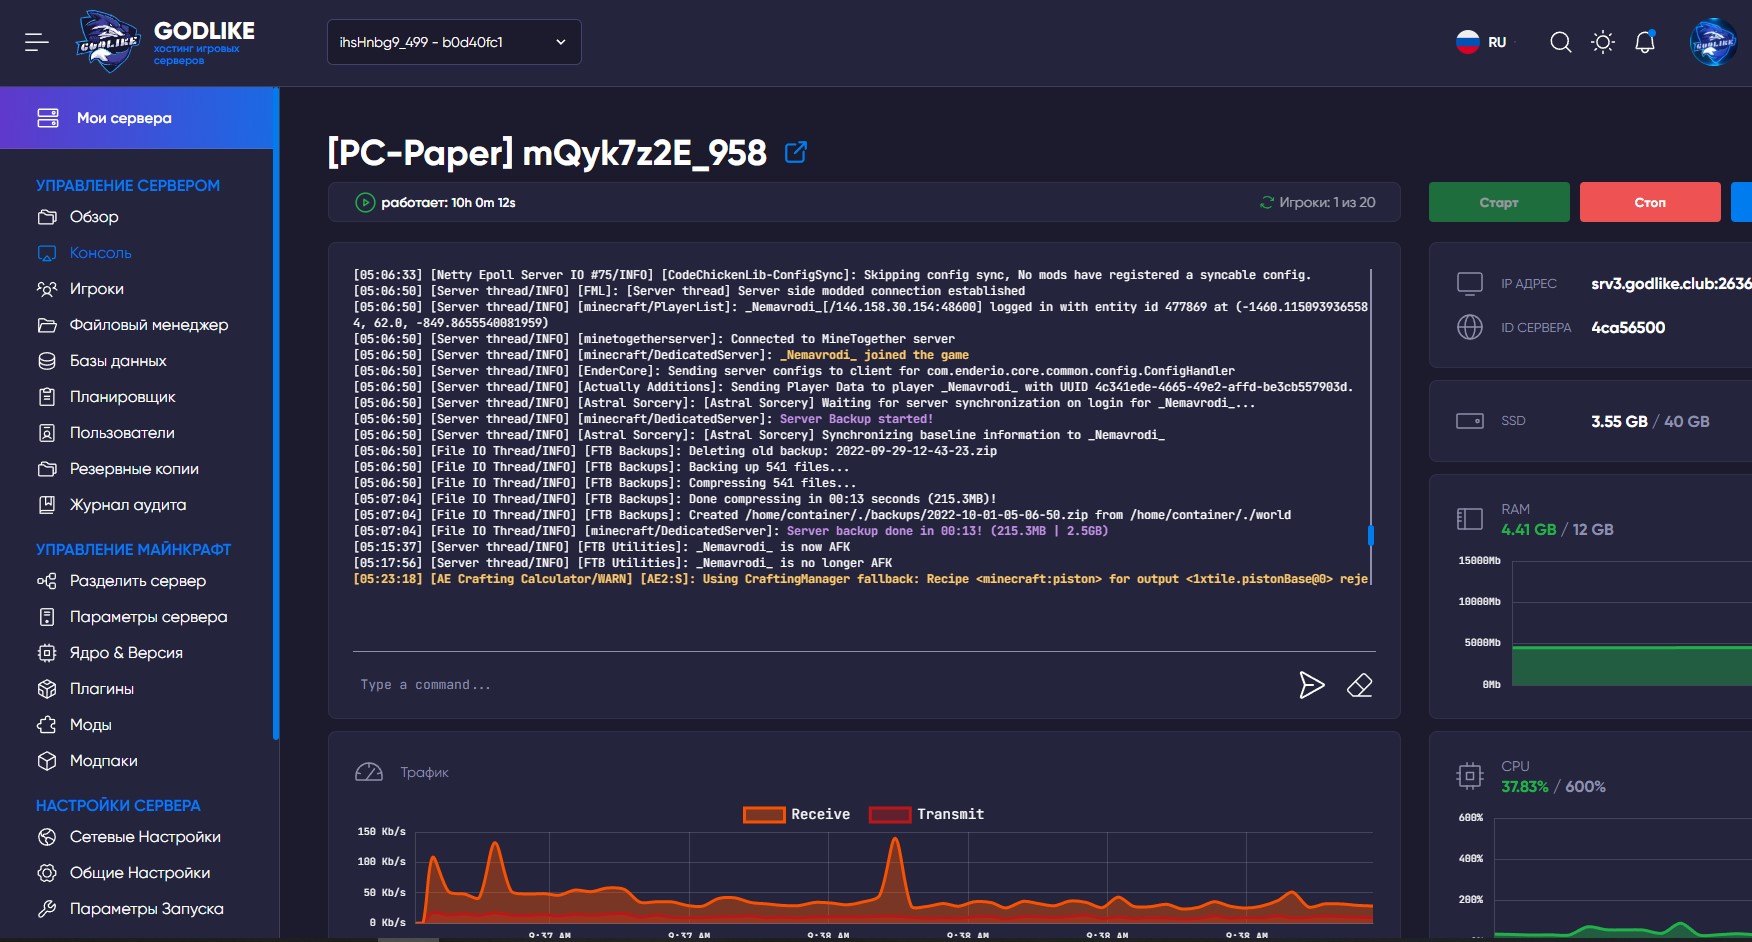Click server address srv3.godlike.club
Screen dimensions: 1752x942
[1671, 284]
